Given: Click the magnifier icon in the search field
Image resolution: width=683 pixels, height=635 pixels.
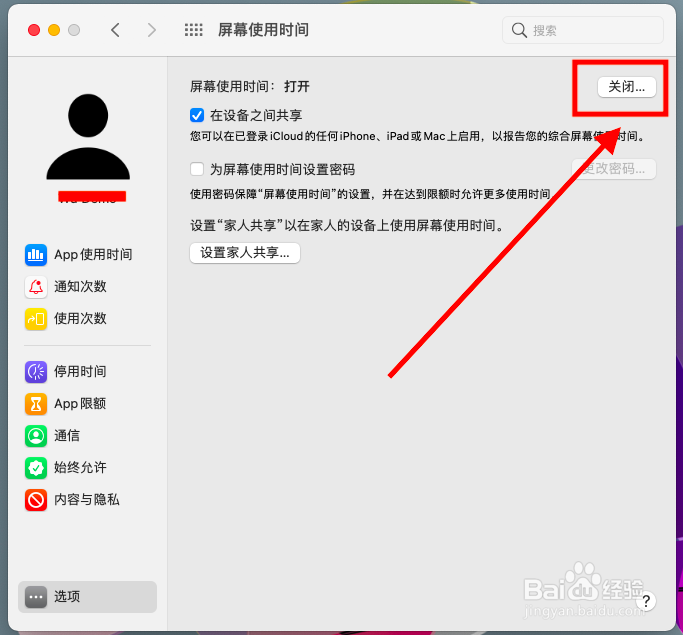Looking at the screenshot, I should (x=519, y=30).
